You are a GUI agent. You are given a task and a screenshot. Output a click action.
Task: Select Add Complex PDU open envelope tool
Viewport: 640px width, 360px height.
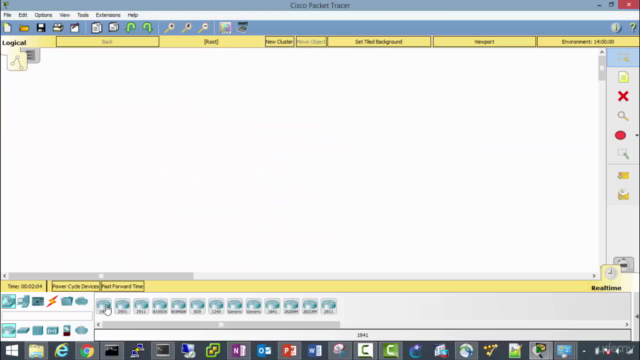pos(623,195)
